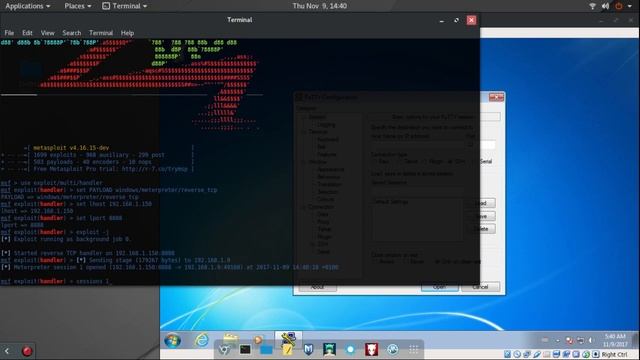Click the sessions command prompt line
Viewport: 640px width, 360px height.
55,281
